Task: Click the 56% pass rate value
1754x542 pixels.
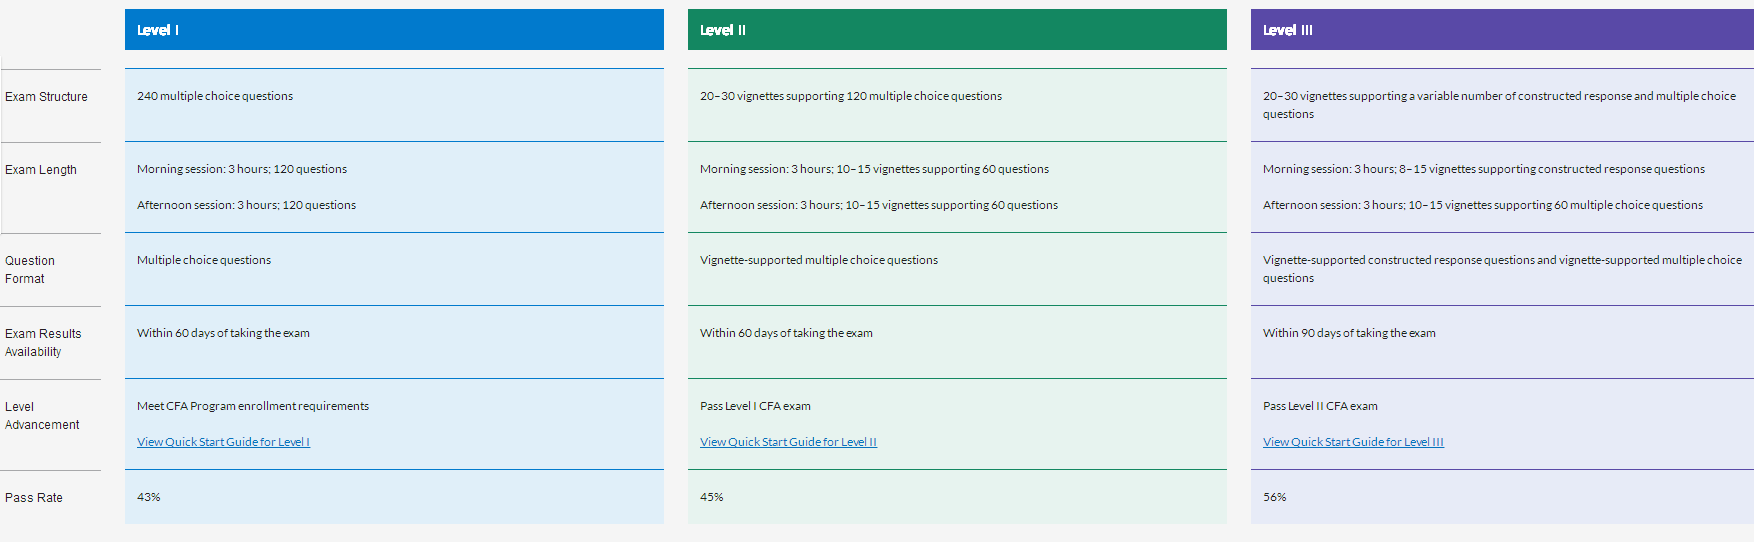Action: point(1275,497)
